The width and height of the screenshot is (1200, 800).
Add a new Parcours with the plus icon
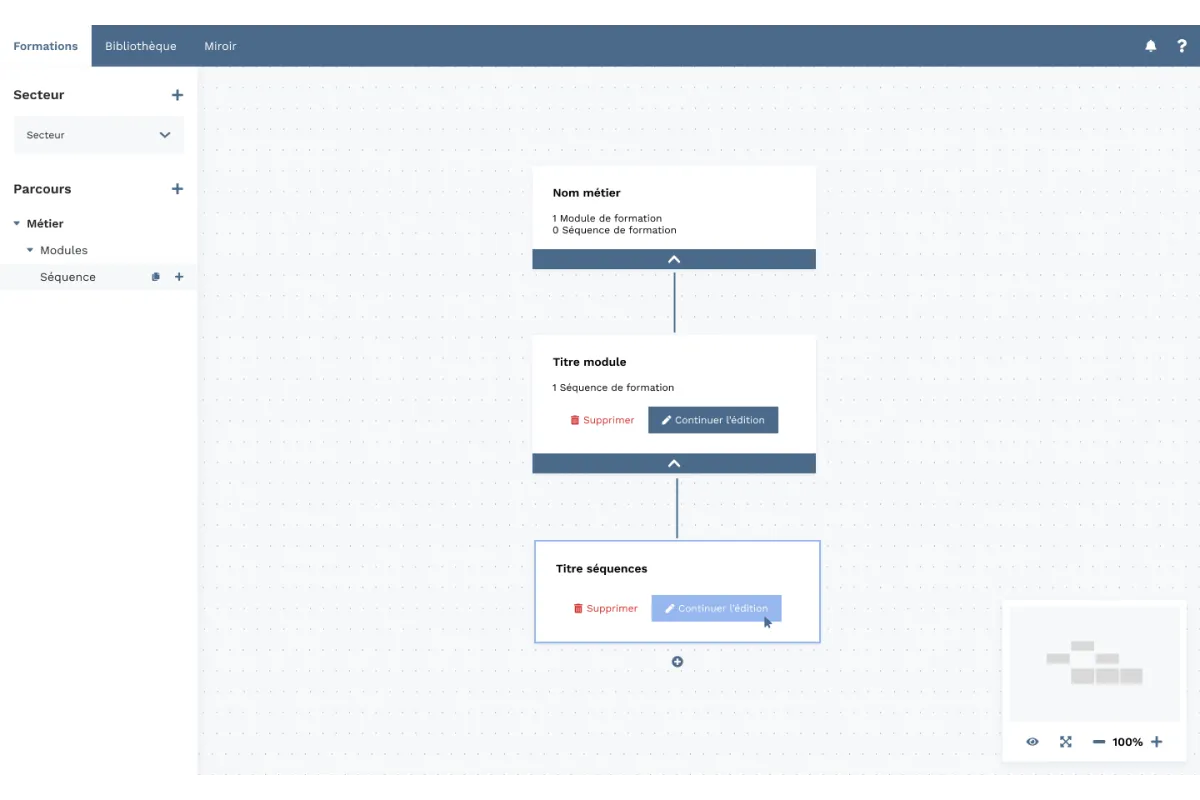tap(177, 188)
